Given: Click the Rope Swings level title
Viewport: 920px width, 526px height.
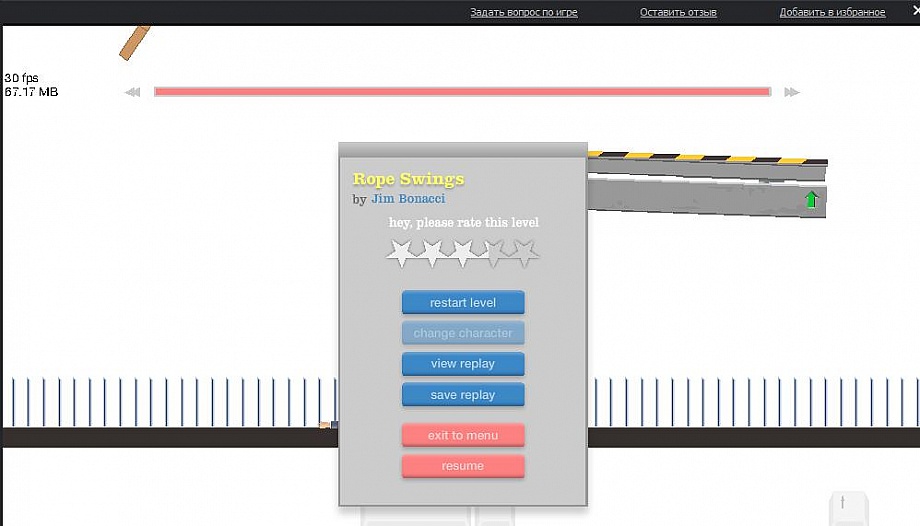Looking at the screenshot, I should [408, 178].
